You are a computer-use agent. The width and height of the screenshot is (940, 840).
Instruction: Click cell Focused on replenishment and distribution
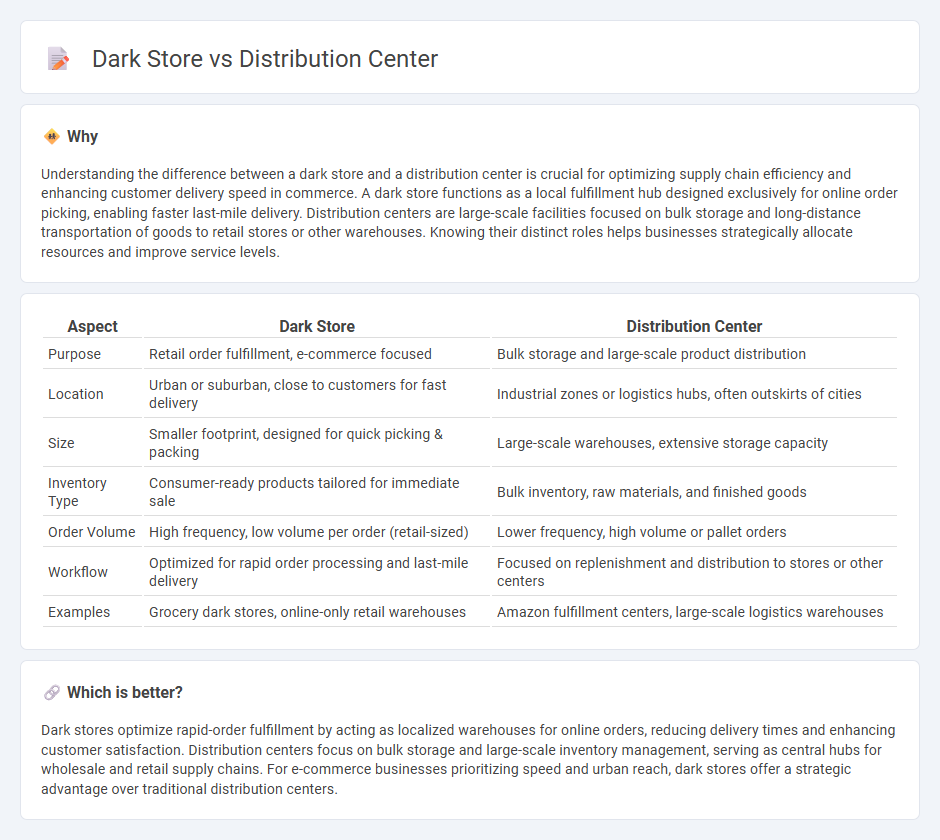point(694,572)
